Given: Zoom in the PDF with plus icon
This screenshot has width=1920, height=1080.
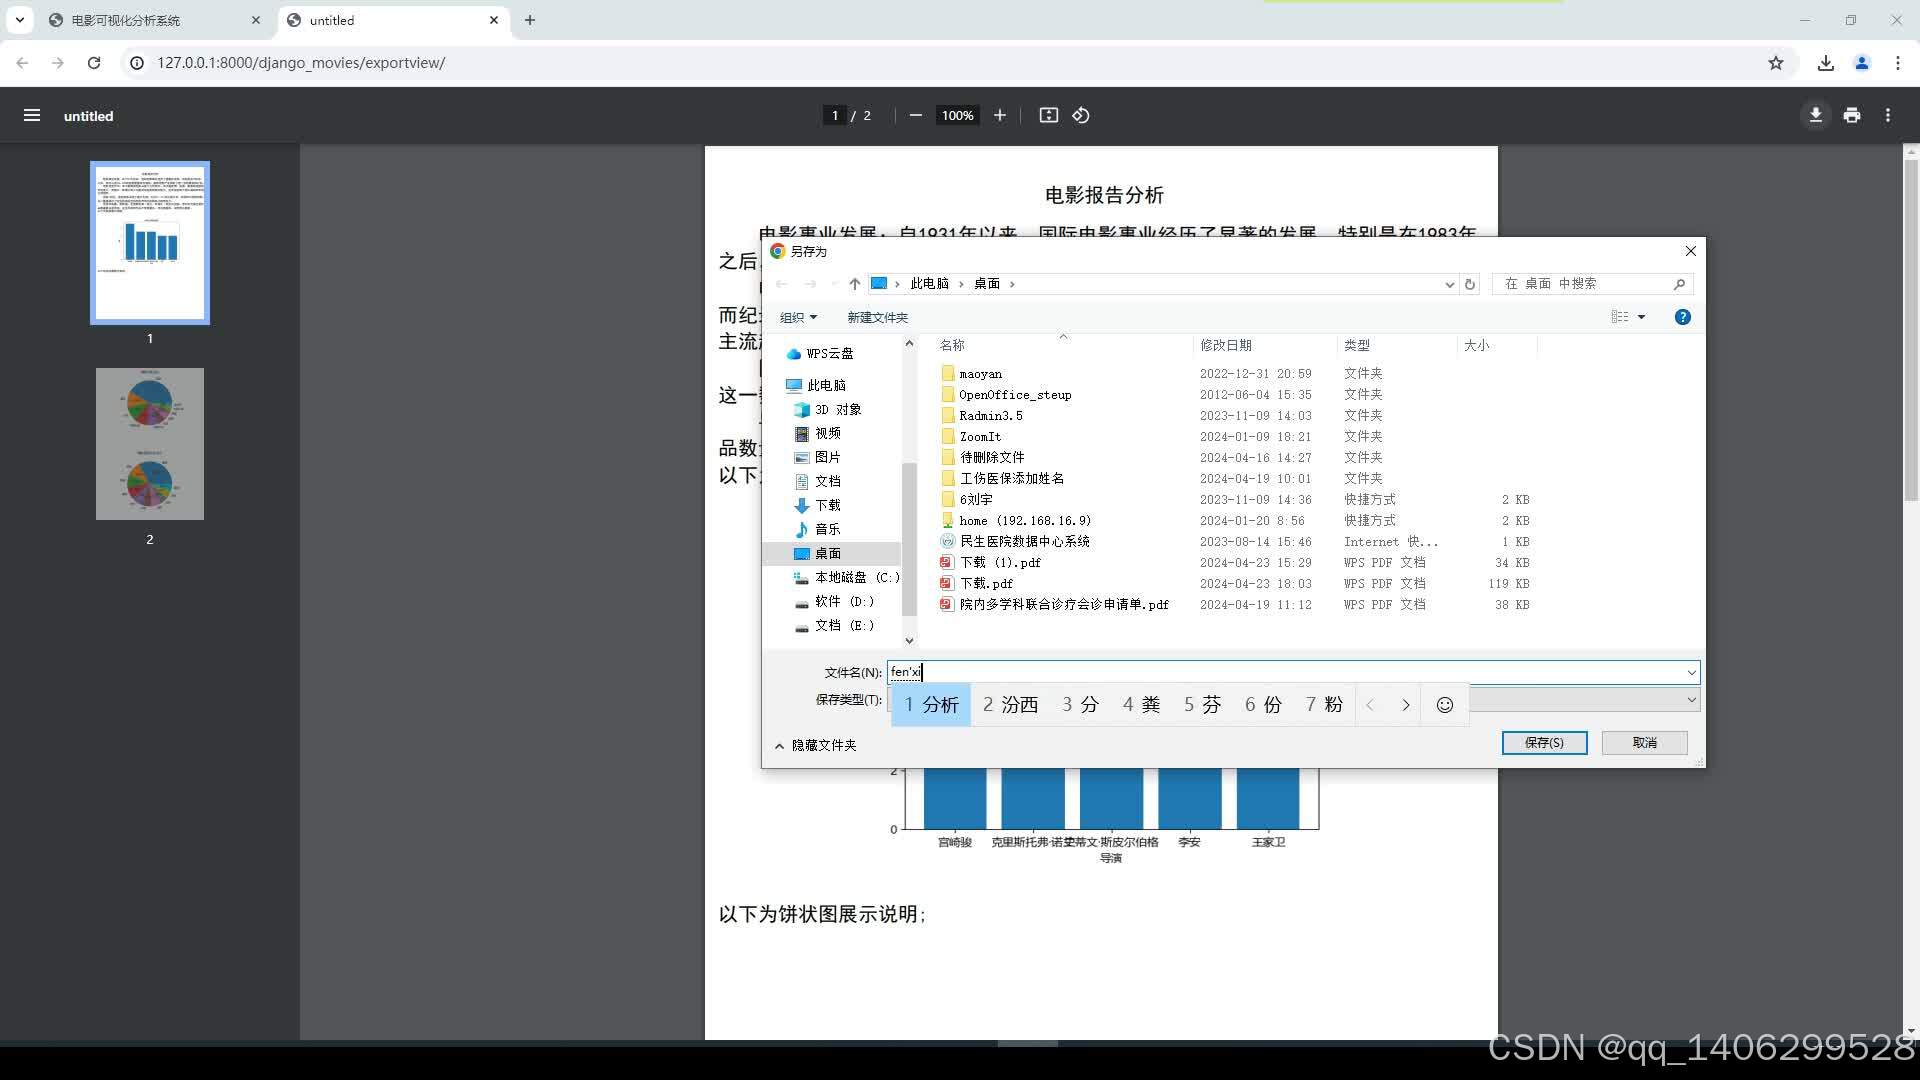Looking at the screenshot, I should tap(999, 115).
